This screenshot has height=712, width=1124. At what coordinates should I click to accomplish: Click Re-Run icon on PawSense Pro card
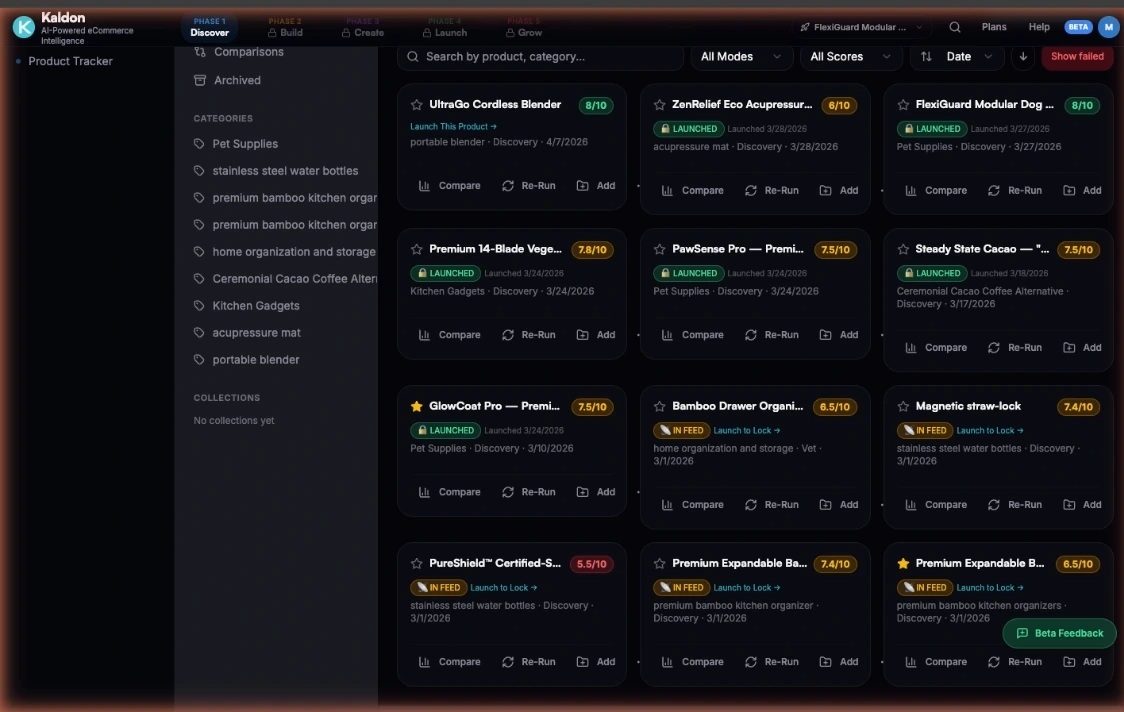(x=751, y=335)
